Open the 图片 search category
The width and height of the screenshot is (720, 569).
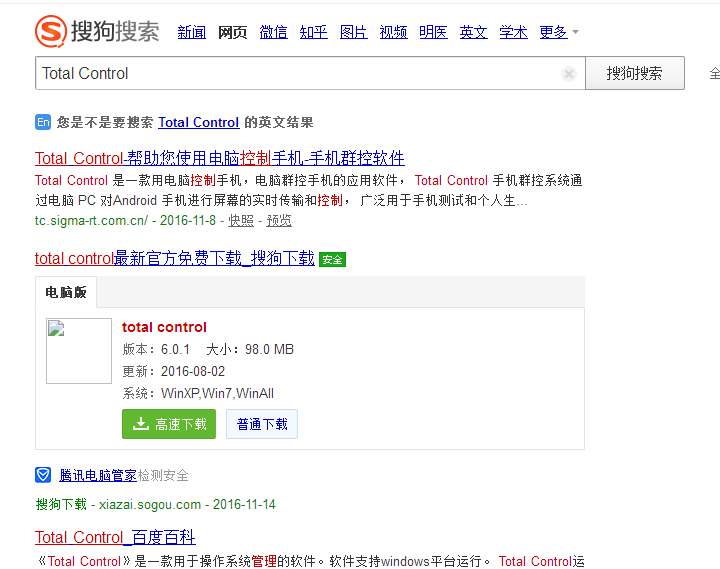pyautogui.click(x=353, y=32)
